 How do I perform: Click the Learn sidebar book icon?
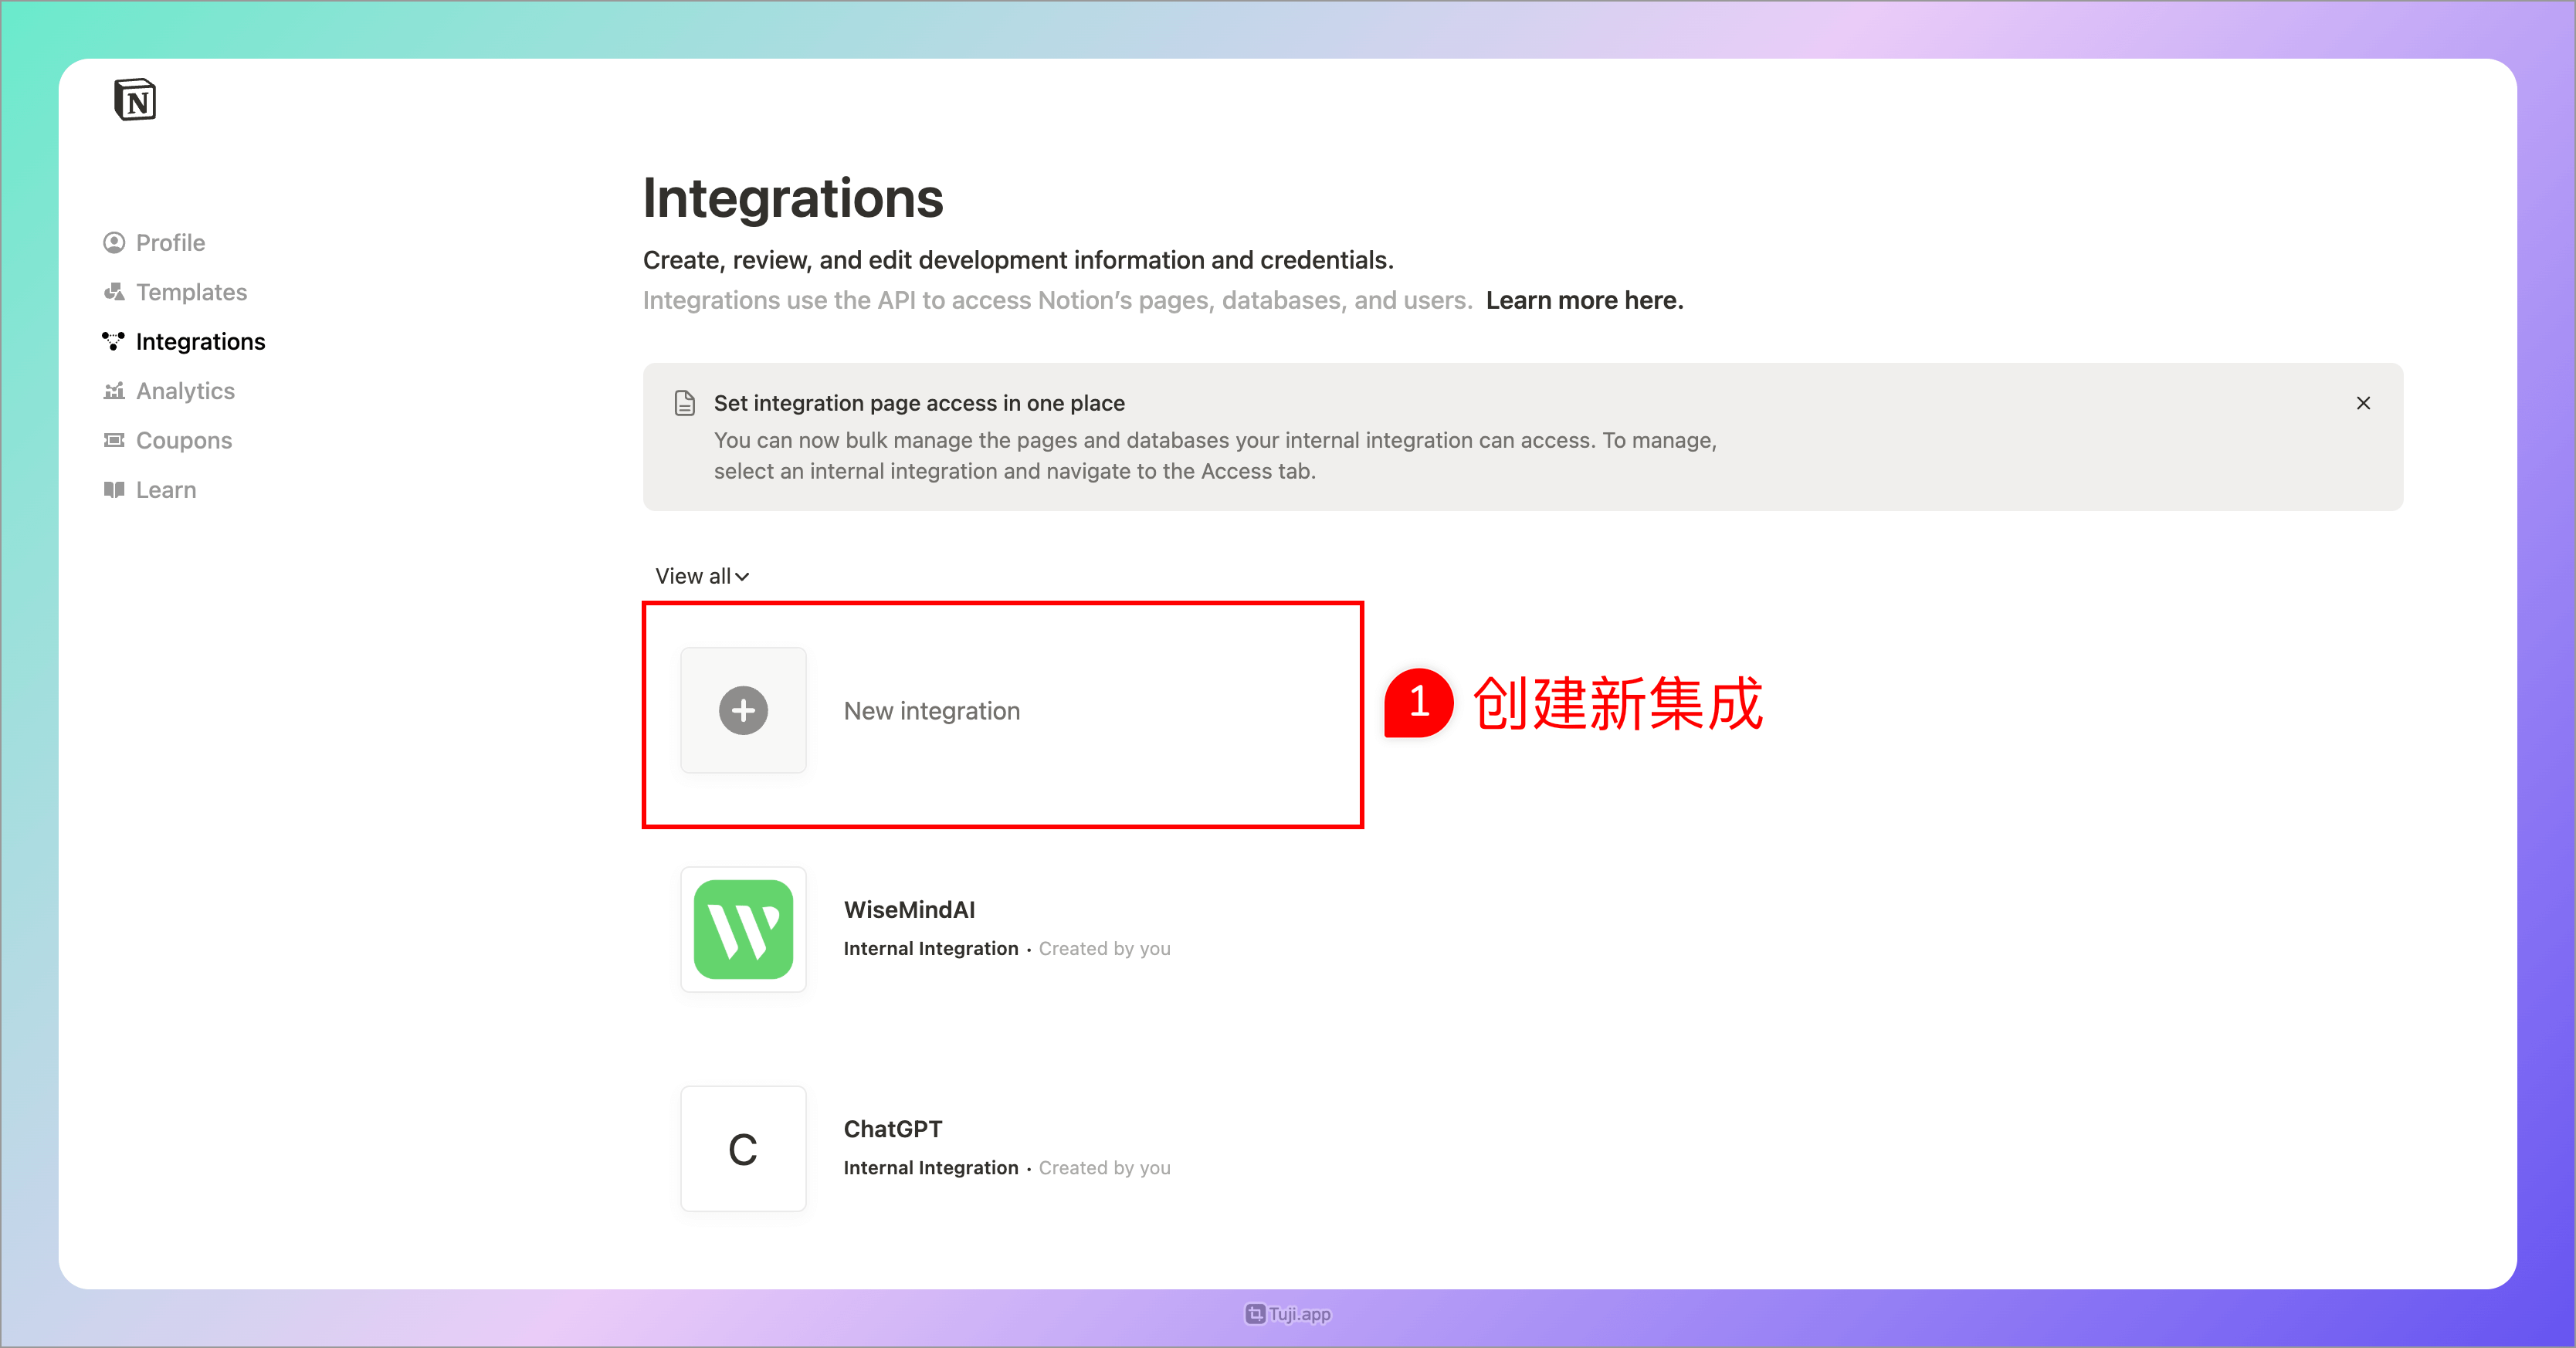coord(113,490)
